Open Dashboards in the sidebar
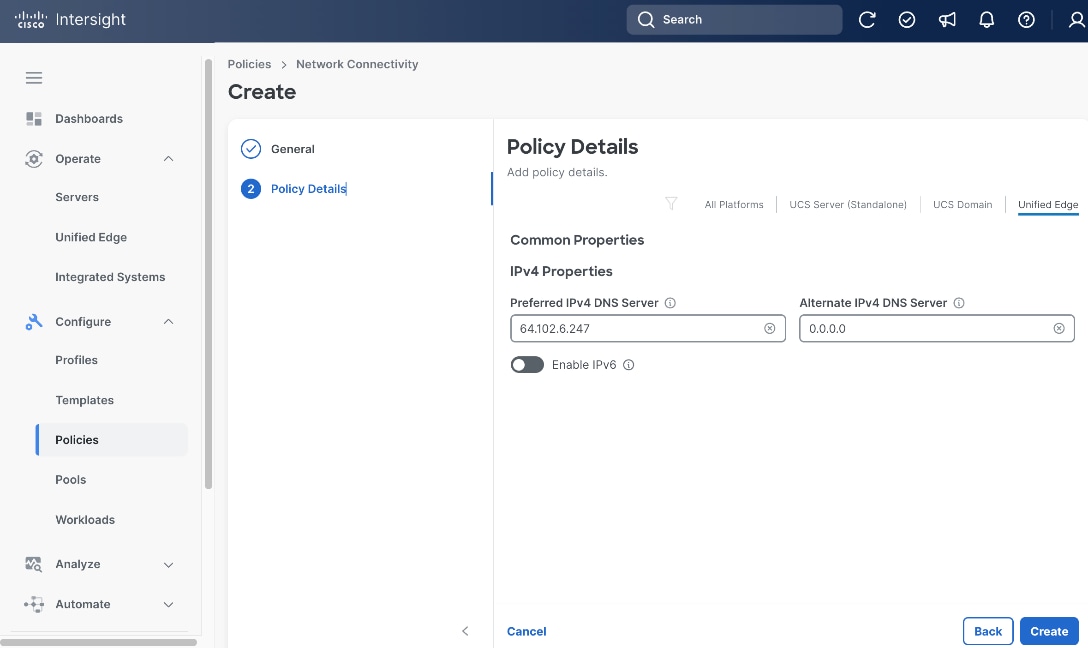 tap(89, 119)
